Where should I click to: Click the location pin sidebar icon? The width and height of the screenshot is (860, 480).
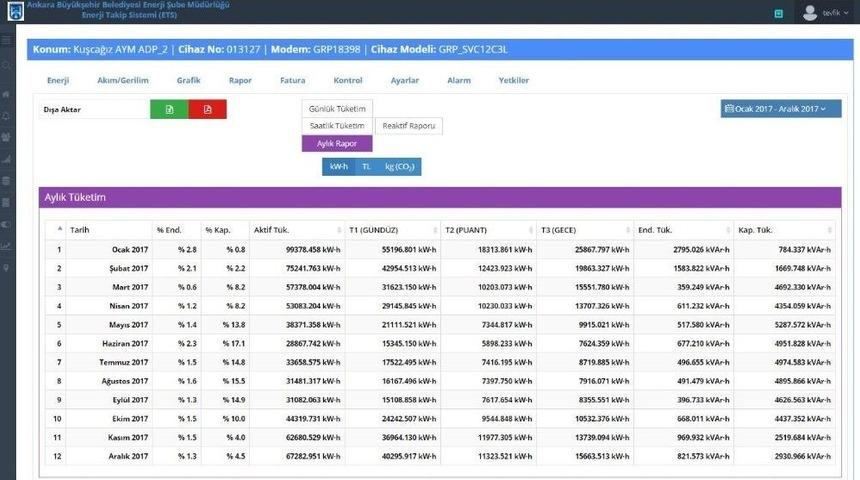click(x=7, y=268)
